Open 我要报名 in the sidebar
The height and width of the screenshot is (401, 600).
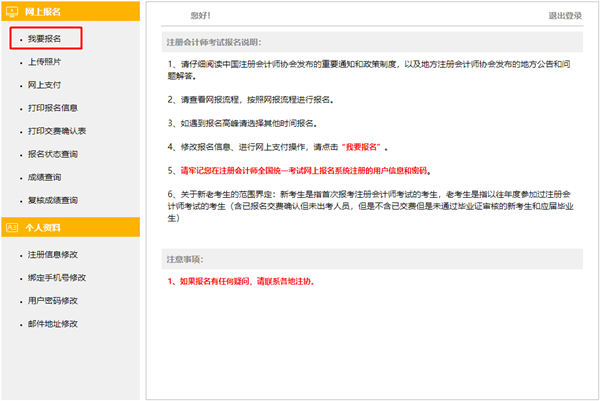44,38
